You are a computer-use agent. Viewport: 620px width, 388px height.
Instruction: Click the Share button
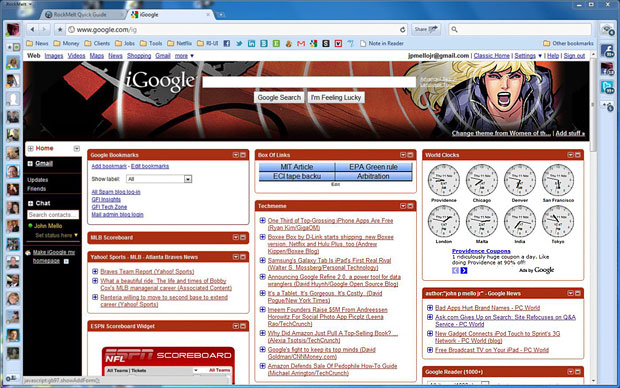[426, 29]
